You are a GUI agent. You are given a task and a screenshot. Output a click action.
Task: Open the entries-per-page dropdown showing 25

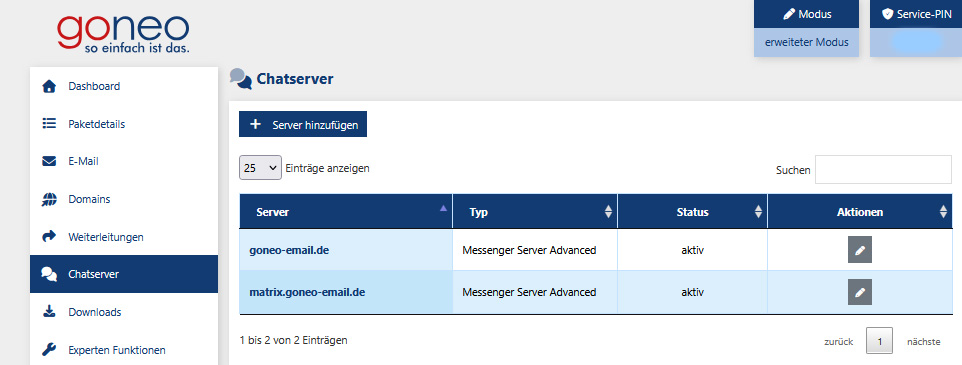[x=260, y=167]
